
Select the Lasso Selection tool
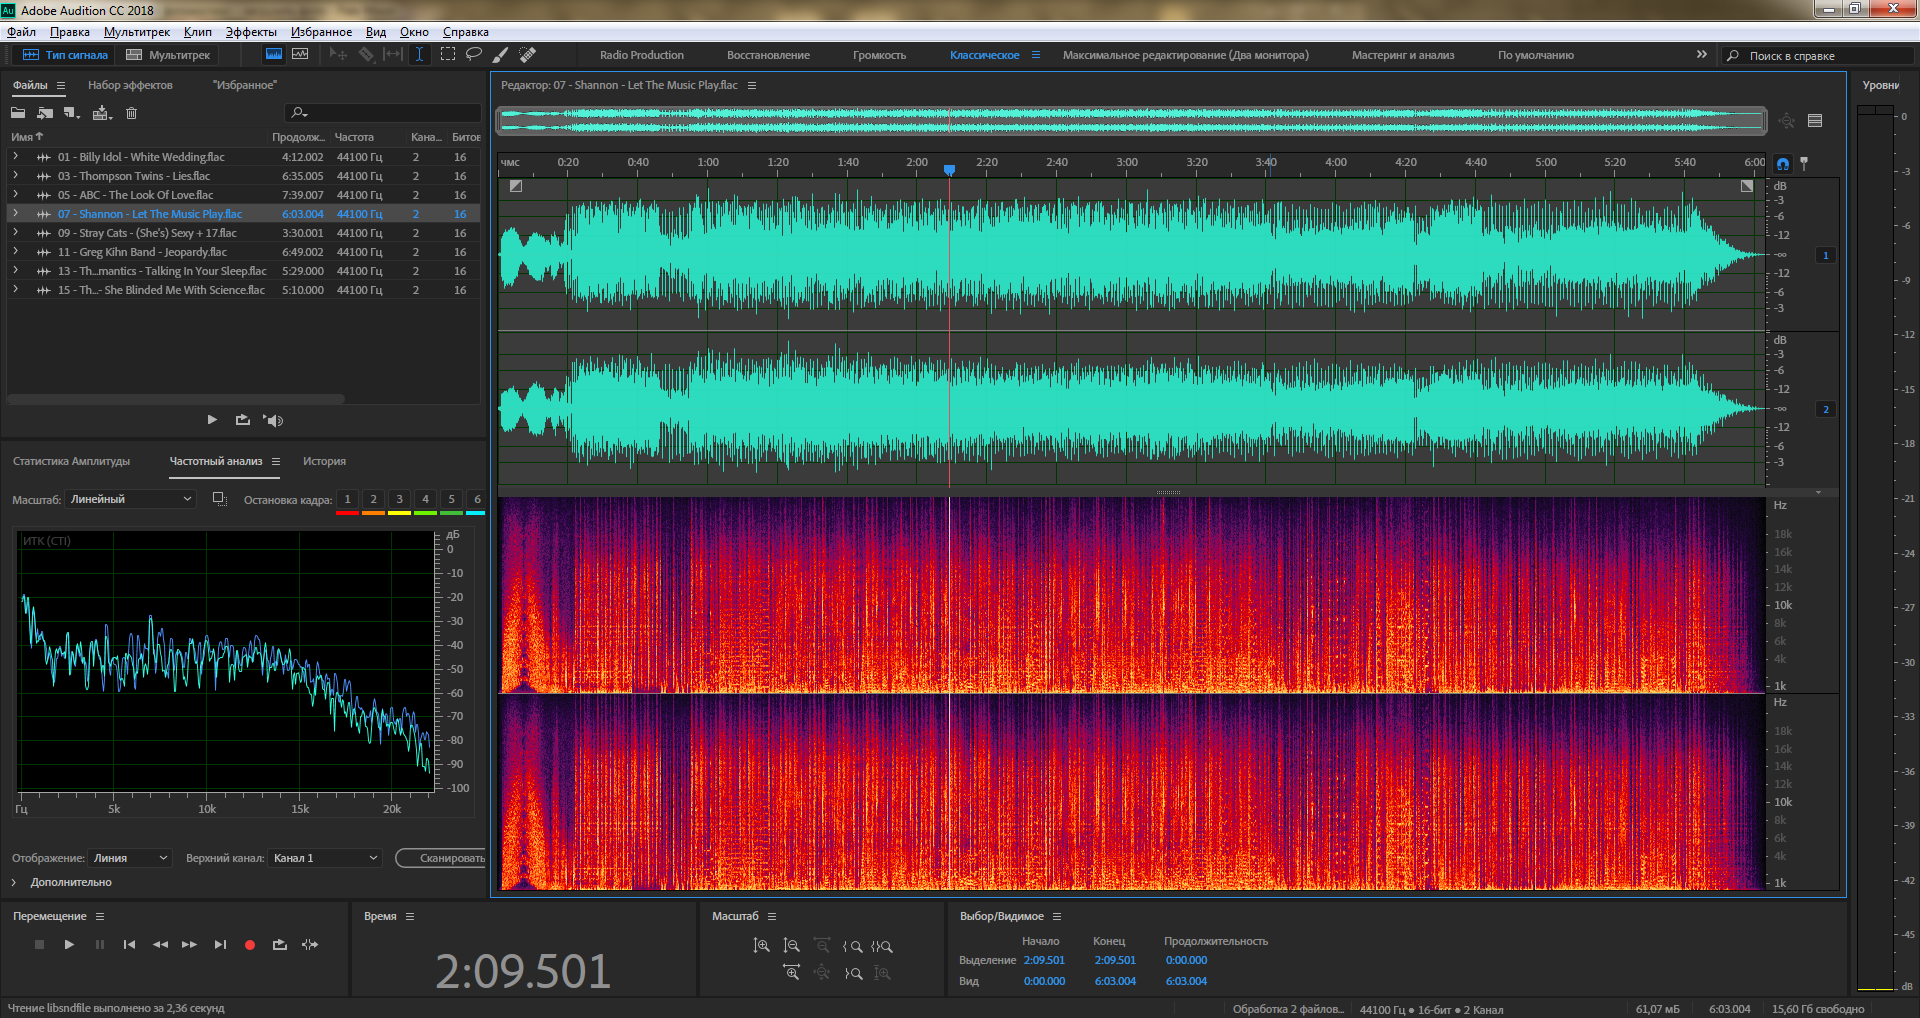tap(474, 55)
